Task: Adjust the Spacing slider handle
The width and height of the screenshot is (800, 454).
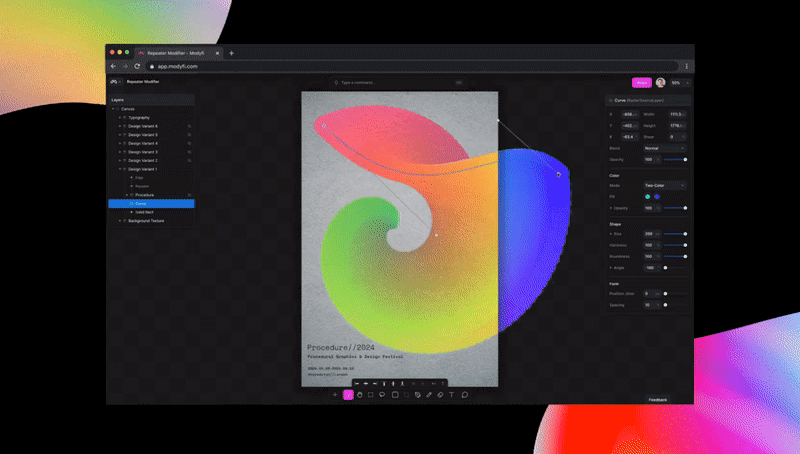Action: pos(665,305)
